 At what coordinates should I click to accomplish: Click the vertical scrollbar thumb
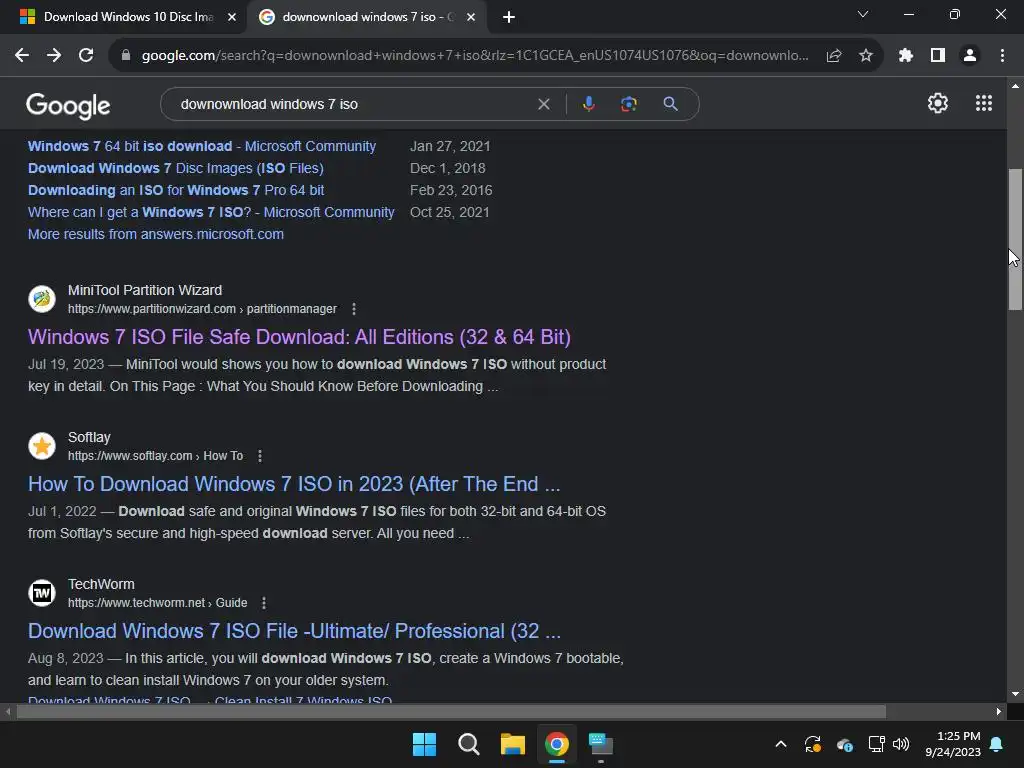[1015, 239]
